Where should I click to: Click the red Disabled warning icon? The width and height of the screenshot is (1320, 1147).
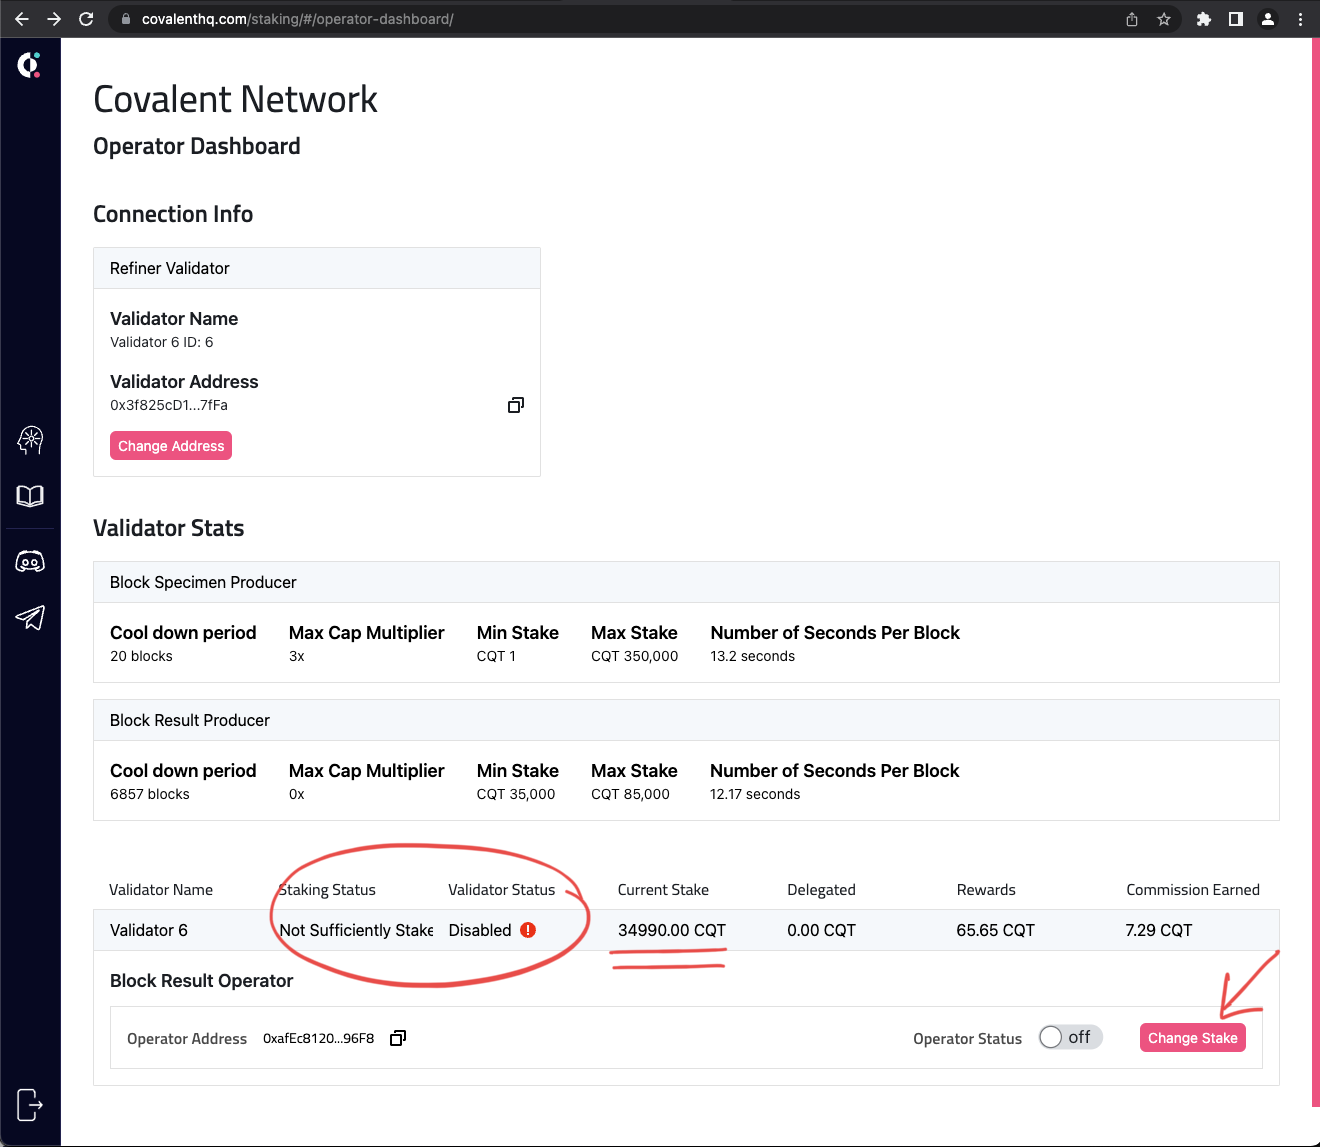tap(528, 930)
